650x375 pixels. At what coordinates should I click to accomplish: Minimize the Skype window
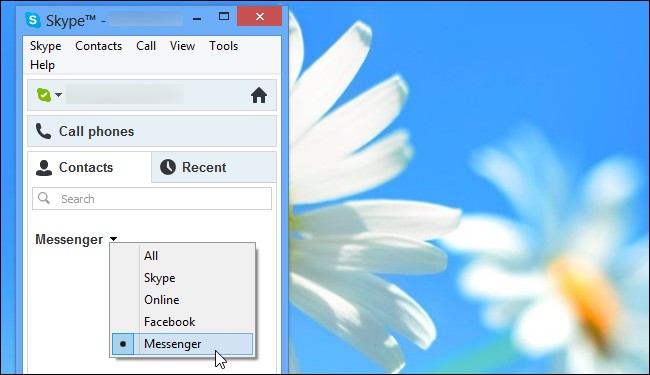click(197, 19)
